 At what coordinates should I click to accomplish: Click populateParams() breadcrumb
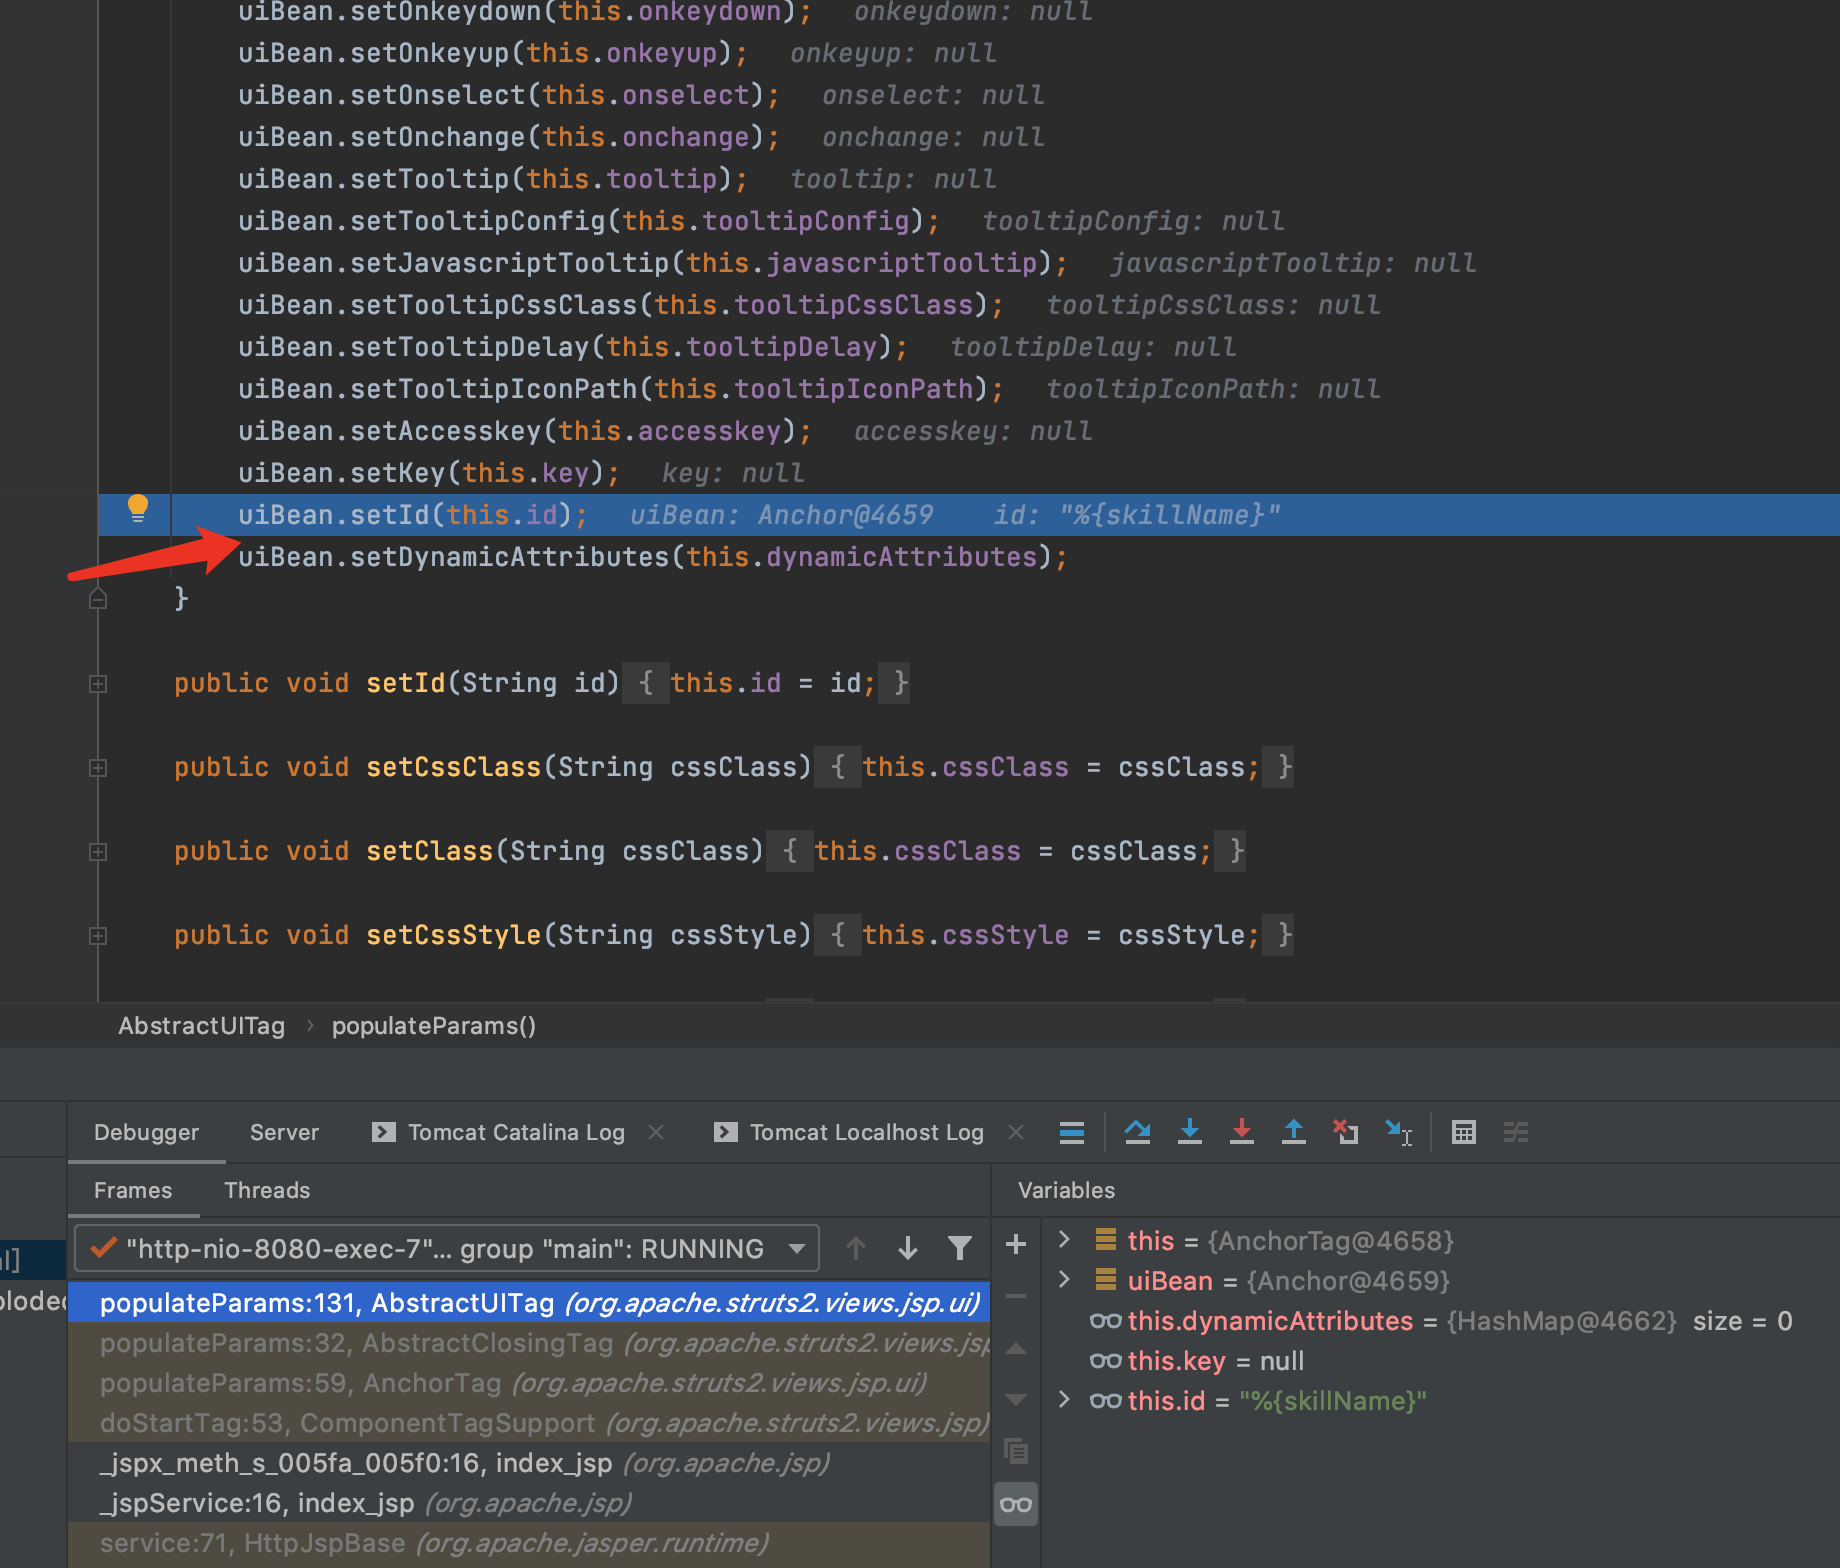pyautogui.click(x=434, y=1026)
